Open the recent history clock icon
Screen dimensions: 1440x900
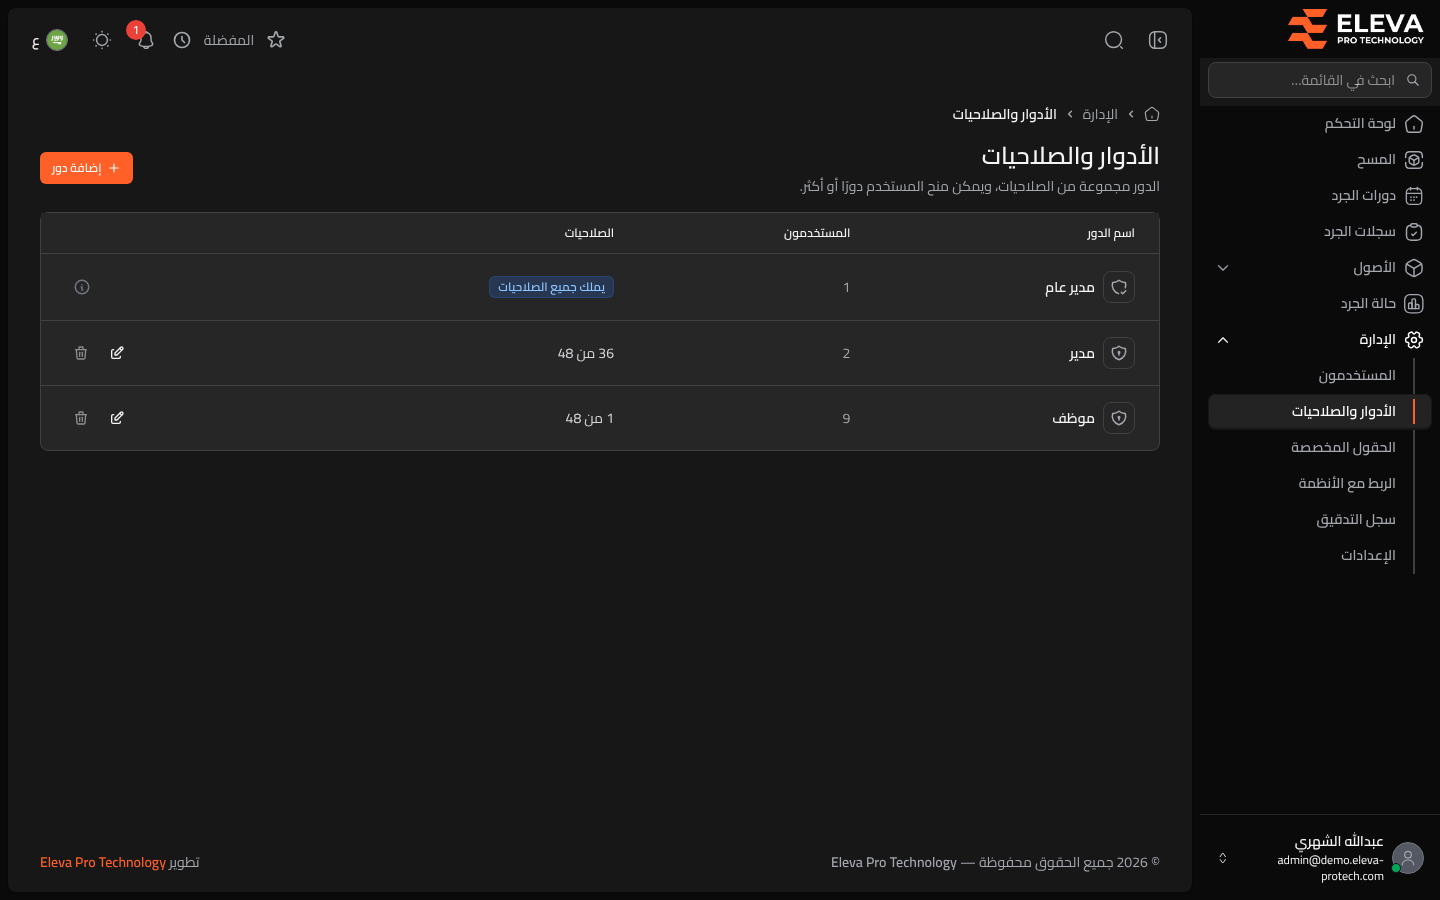point(182,40)
